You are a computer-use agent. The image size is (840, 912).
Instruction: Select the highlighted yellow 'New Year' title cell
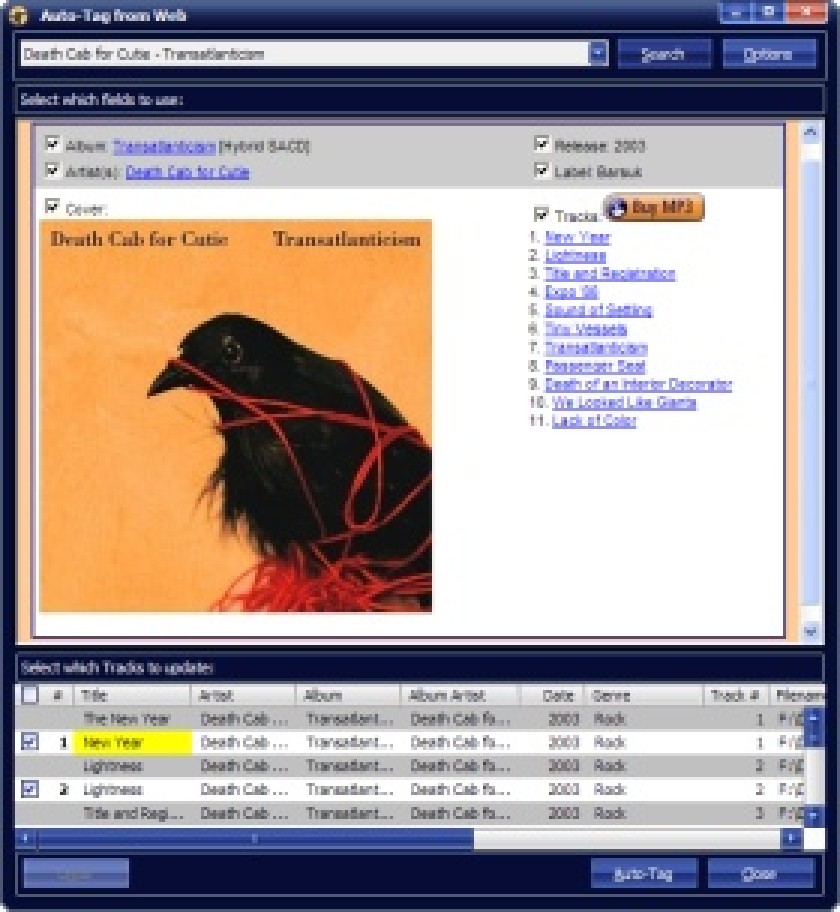(133, 742)
